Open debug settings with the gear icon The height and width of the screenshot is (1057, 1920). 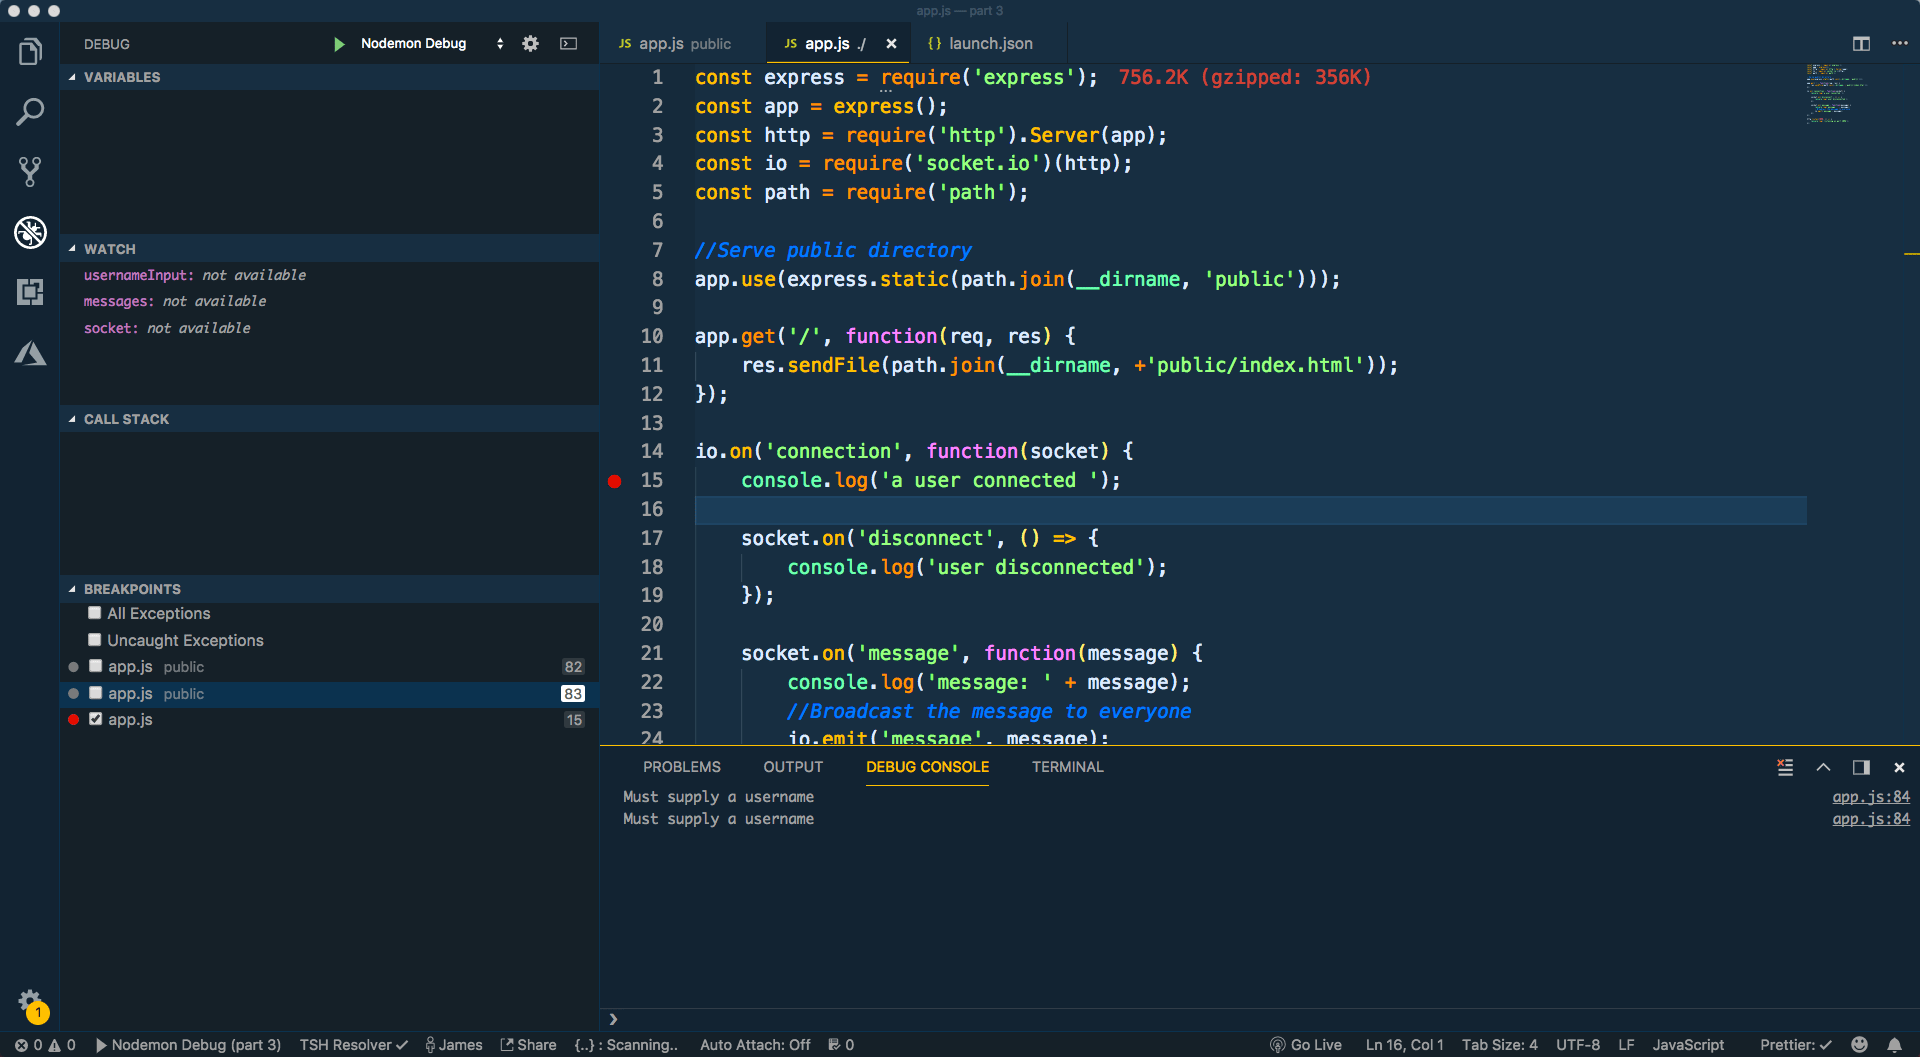pos(530,44)
